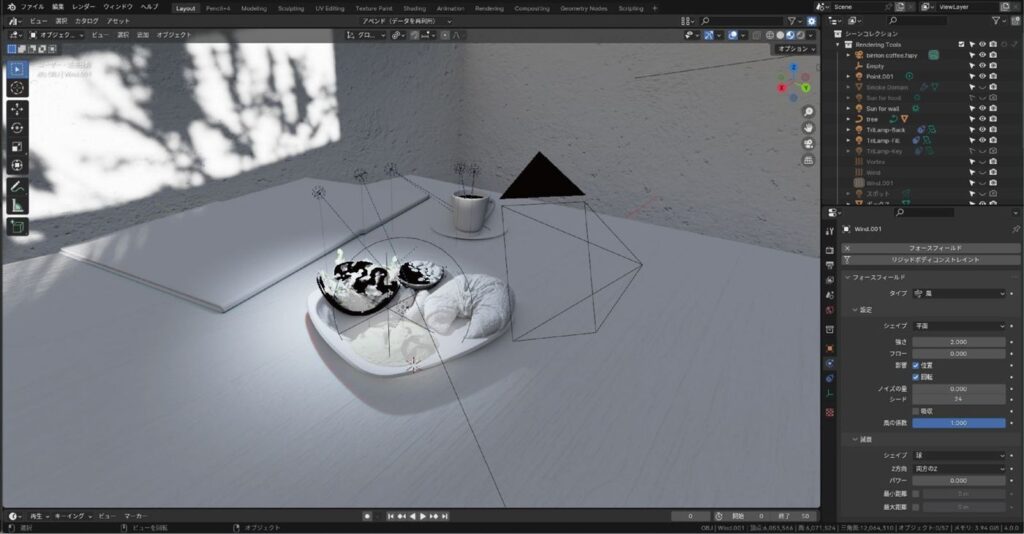
Task: Jump to the timeline start frame
Action: pos(391,516)
